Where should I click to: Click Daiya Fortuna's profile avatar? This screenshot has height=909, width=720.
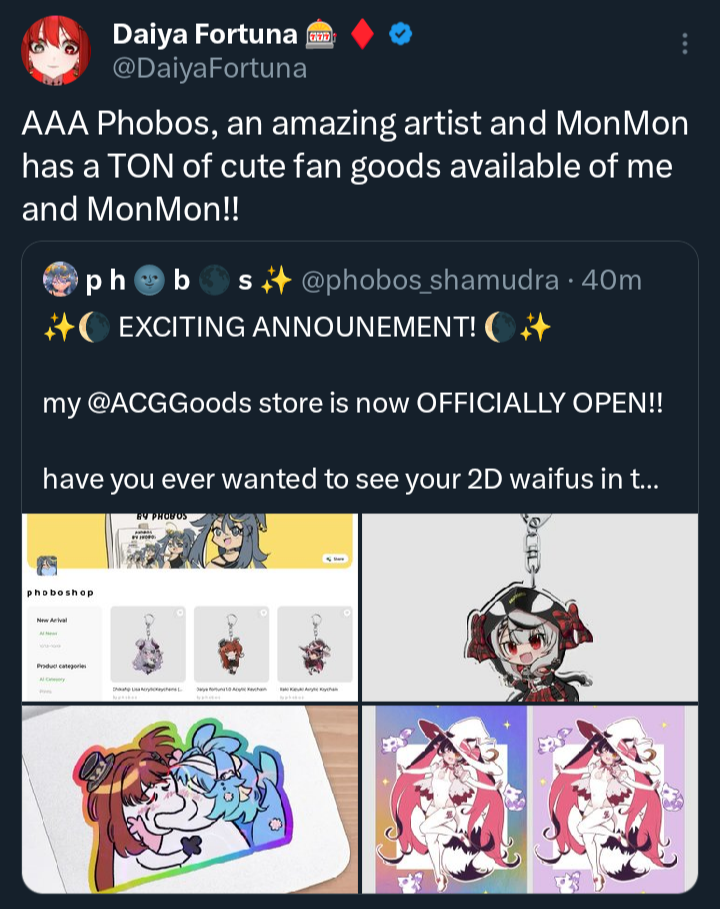pyautogui.click(x=56, y=50)
